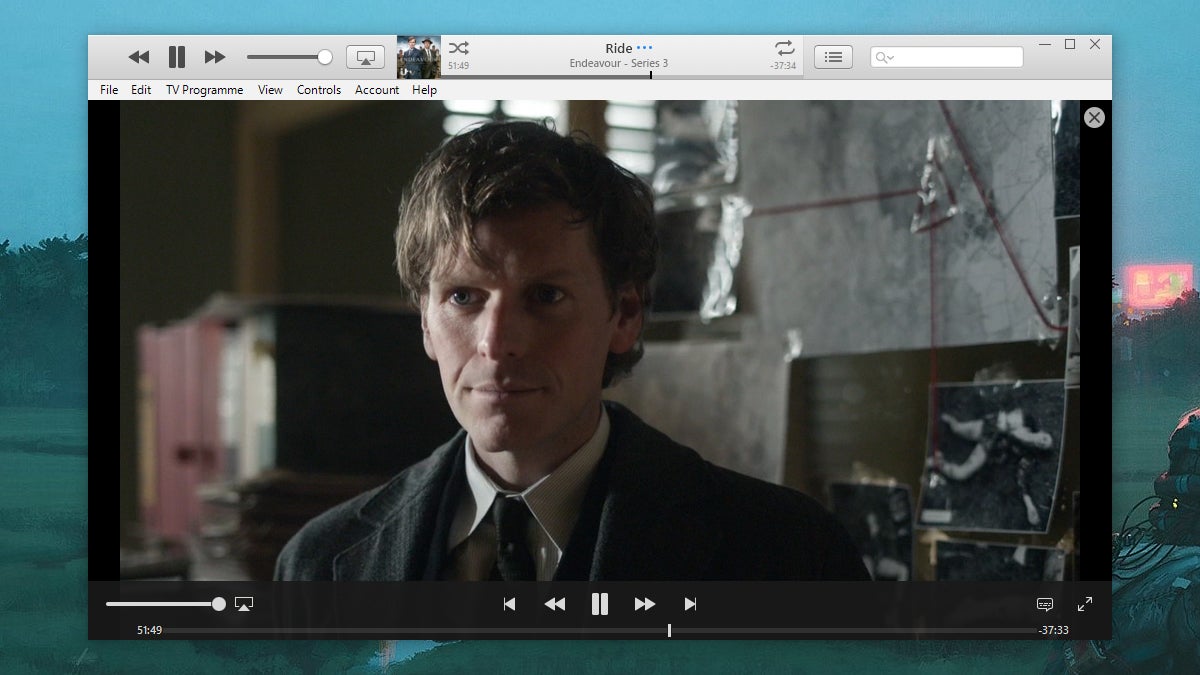Pause the video playback
1200x675 pixels.
pyautogui.click(x=600, y=604)
